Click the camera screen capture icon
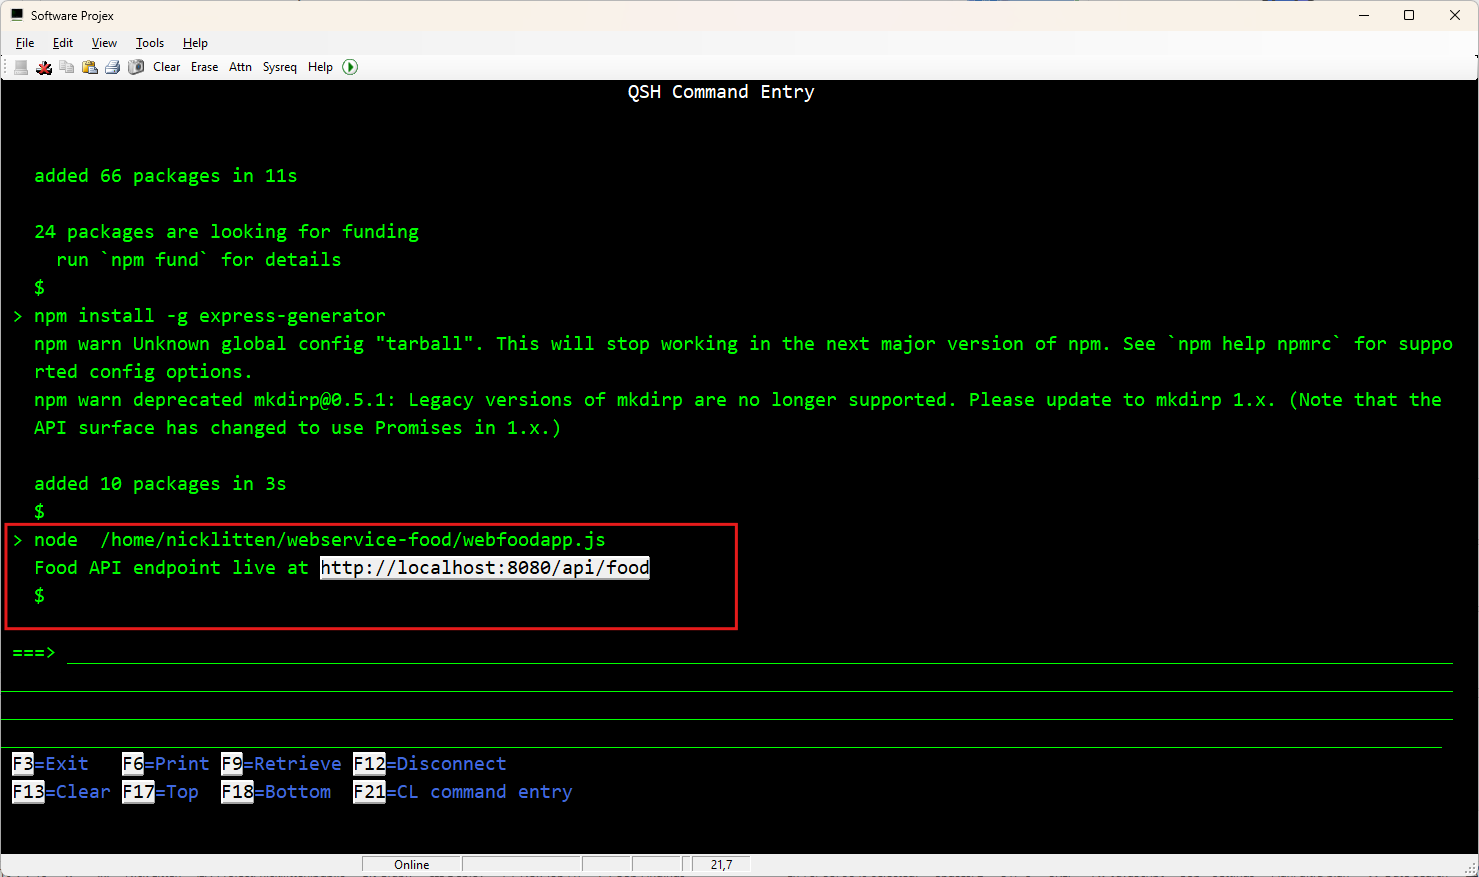Screen dimensions: 1479x877 tap(136, 67)
